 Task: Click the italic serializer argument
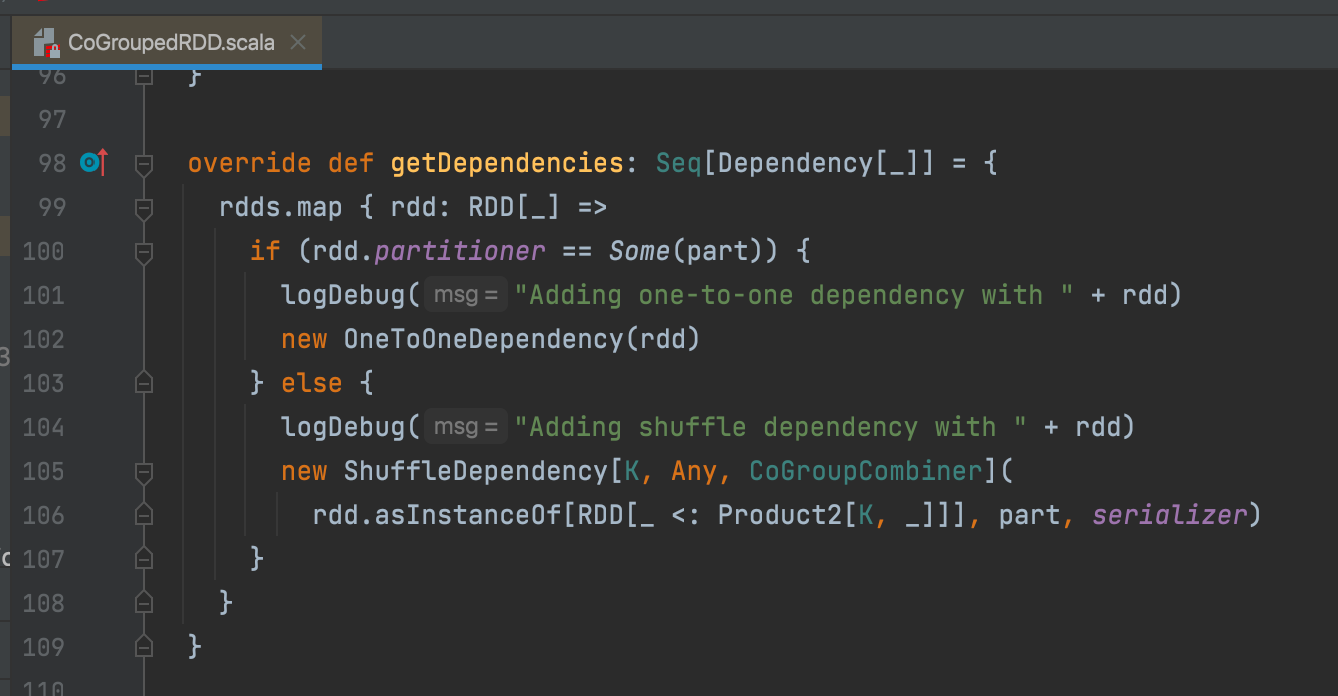tap(1169, 515)
